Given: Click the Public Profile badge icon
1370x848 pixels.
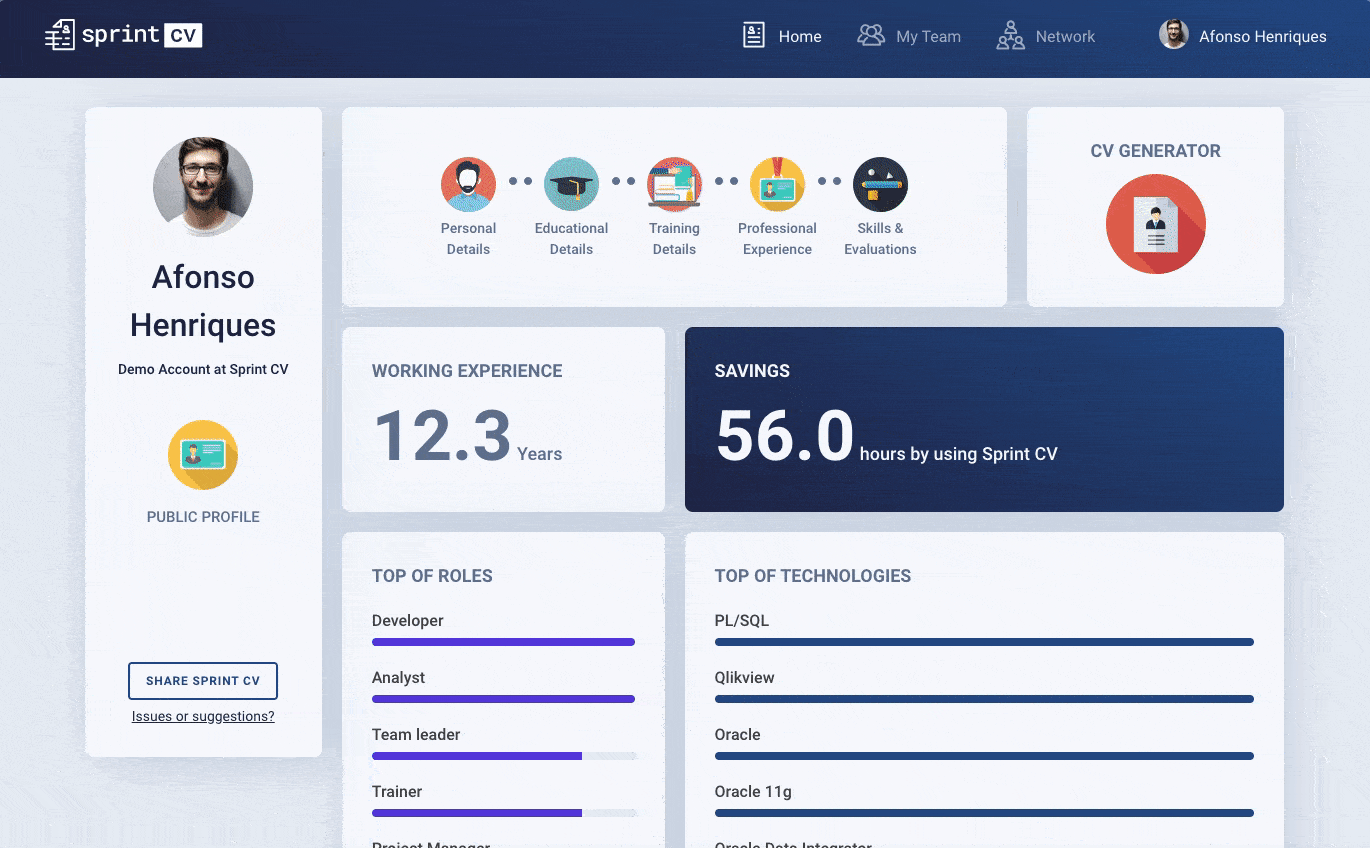Looking at the screenshot, I should click(203, 455).
